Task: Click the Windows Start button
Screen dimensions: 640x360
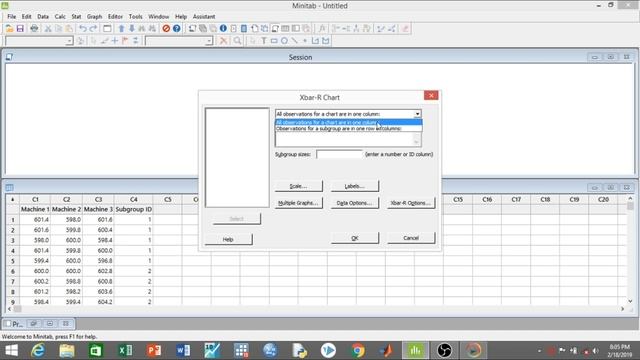Action: (x=11, y=350)
